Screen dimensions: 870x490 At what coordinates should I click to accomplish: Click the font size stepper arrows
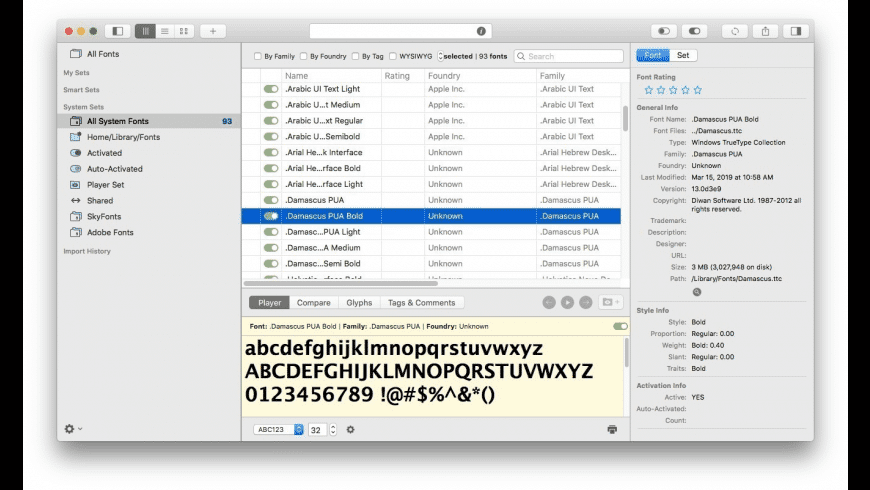pyautogui.click(x=333, y=430)
